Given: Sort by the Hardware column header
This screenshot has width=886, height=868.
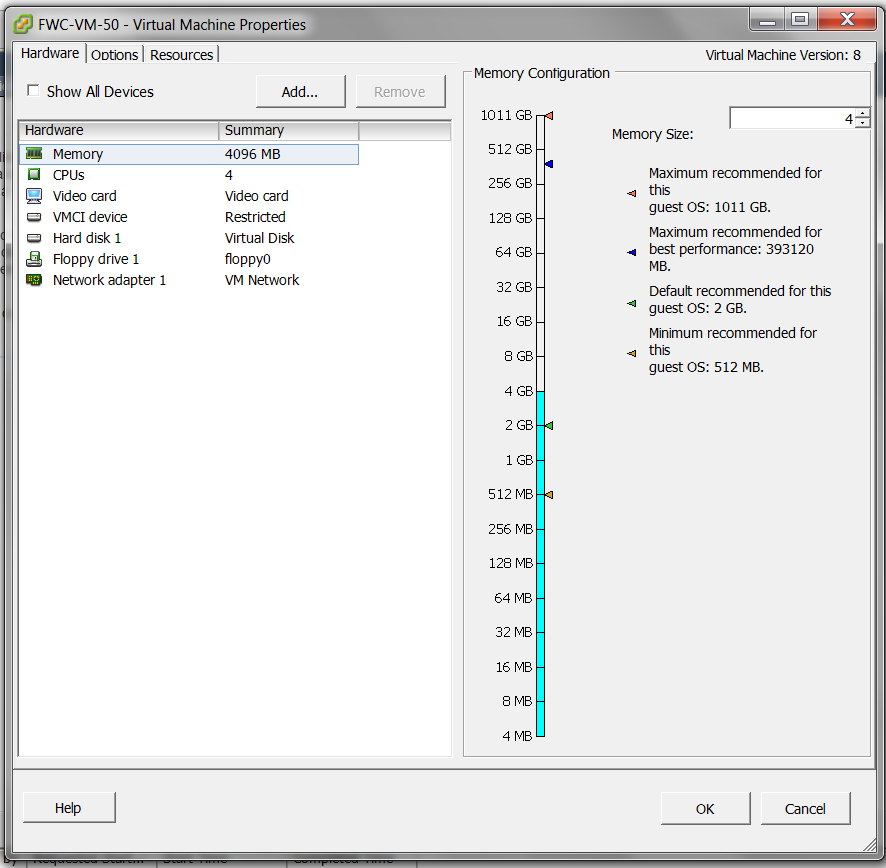Looking at the screenshot, I should [119, 130].
